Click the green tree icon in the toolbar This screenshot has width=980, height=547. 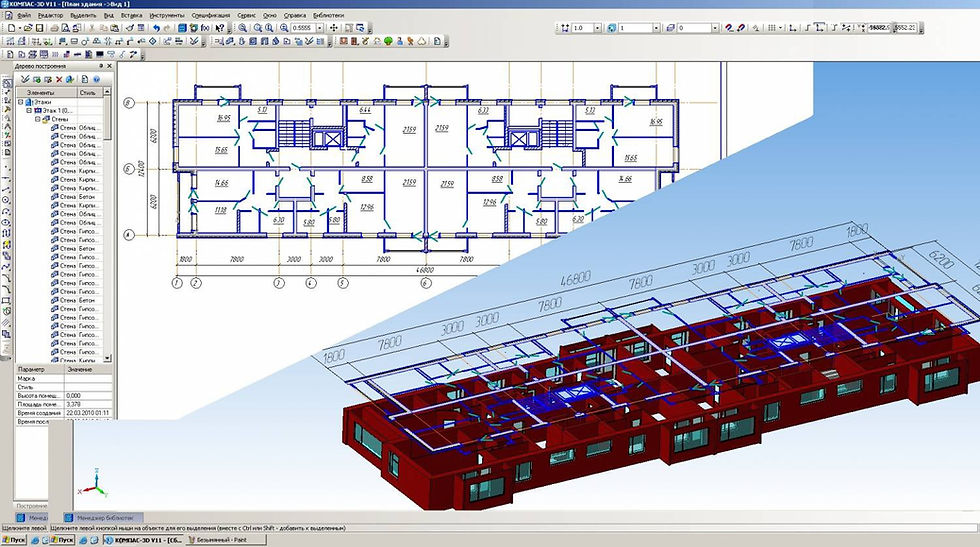(x=386, y=41)
